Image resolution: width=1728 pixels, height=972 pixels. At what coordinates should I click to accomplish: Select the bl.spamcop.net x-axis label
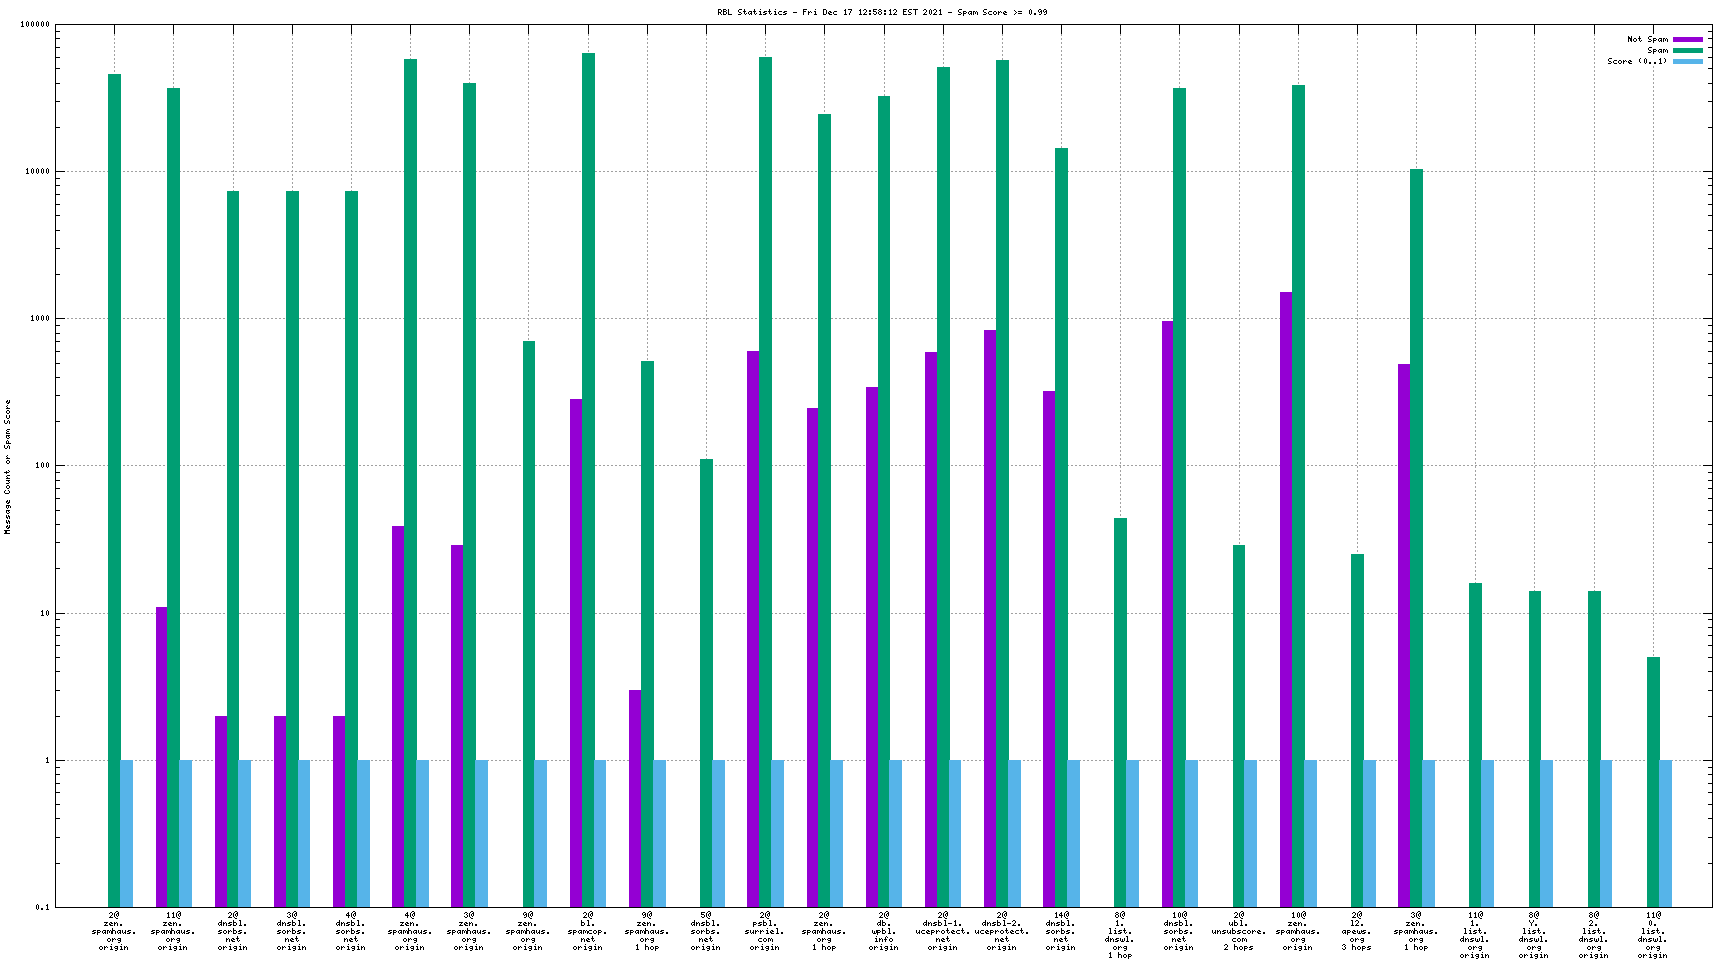588,931
